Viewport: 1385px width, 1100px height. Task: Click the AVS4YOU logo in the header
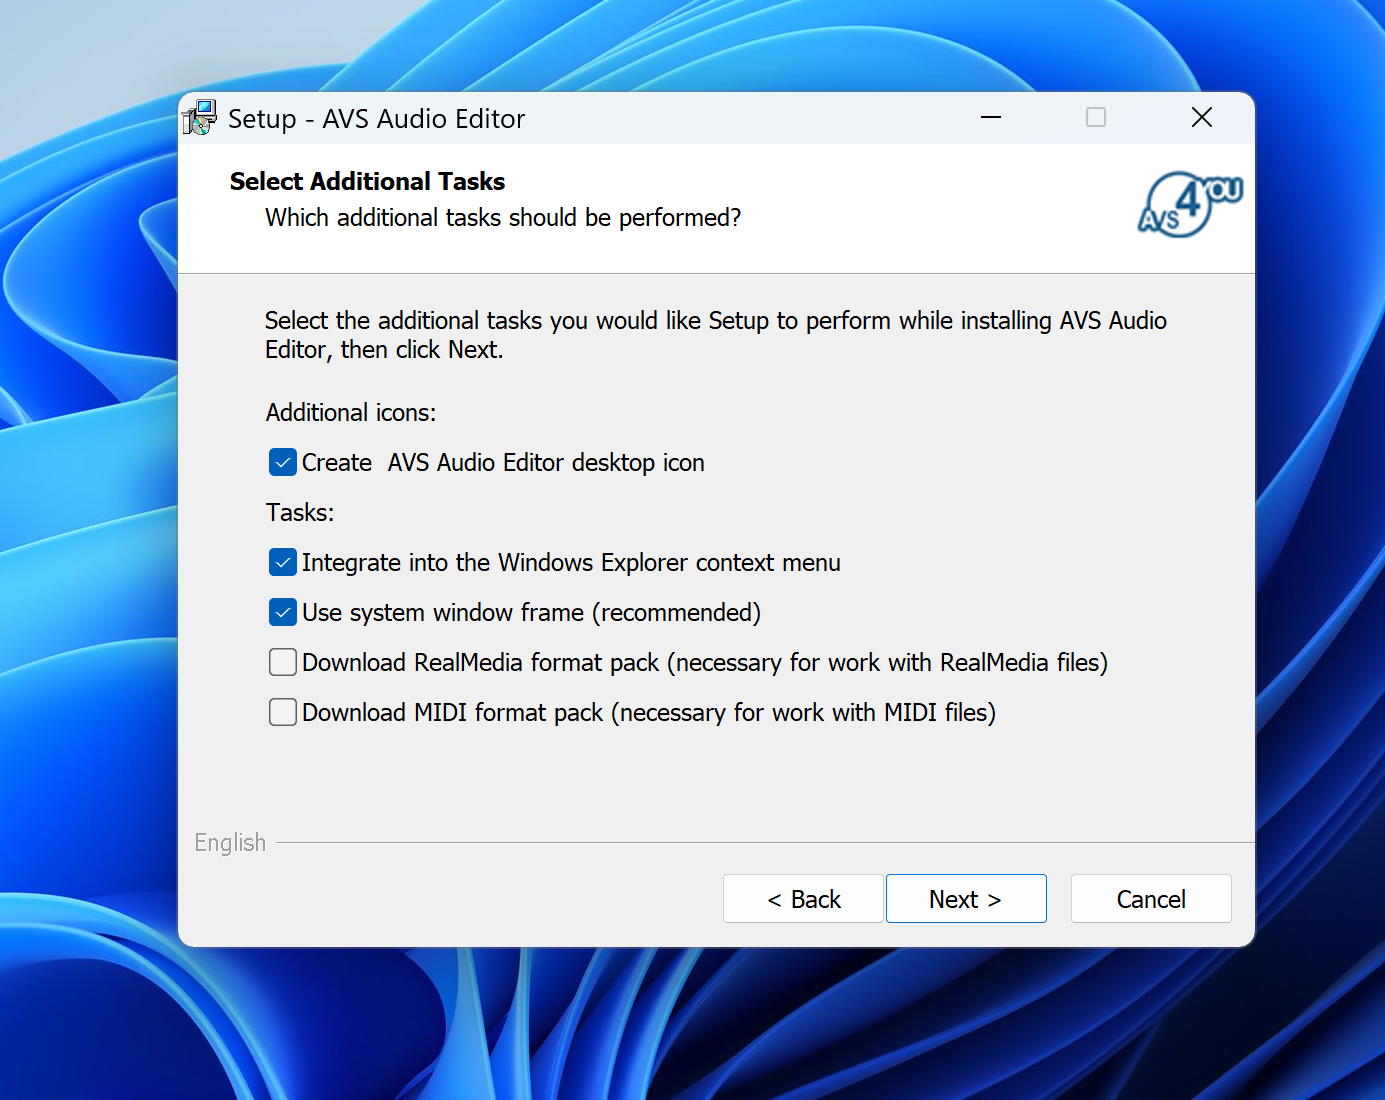click(1189, 204)
